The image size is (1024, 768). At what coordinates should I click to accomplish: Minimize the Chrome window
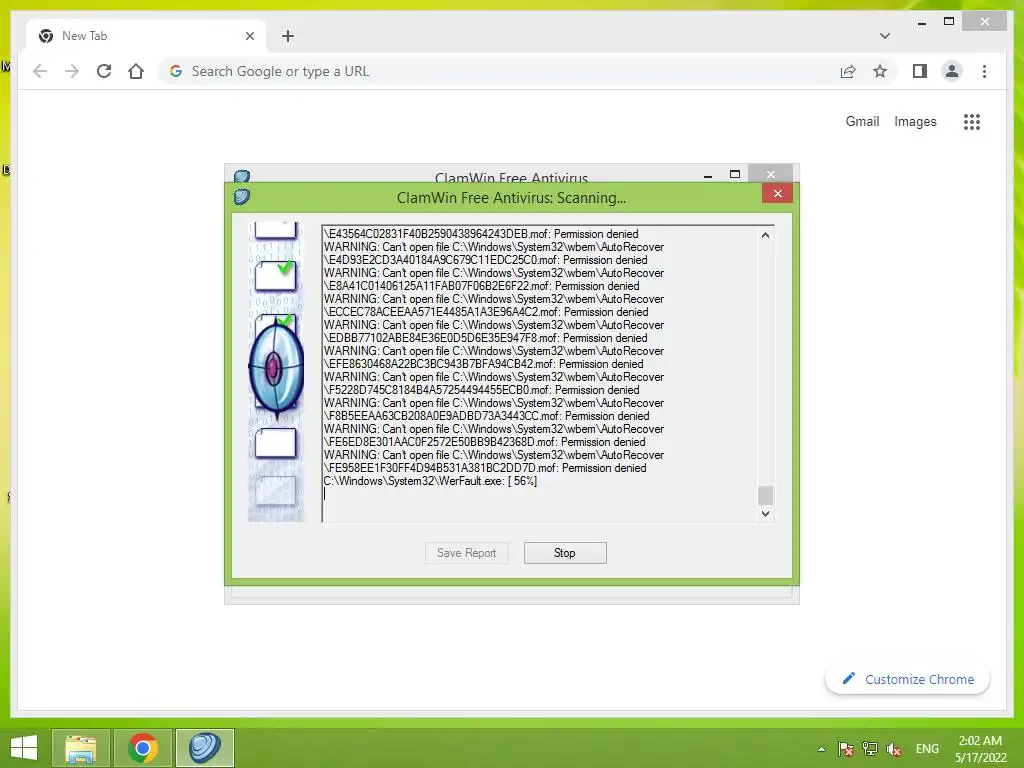[x=921, y=22]
